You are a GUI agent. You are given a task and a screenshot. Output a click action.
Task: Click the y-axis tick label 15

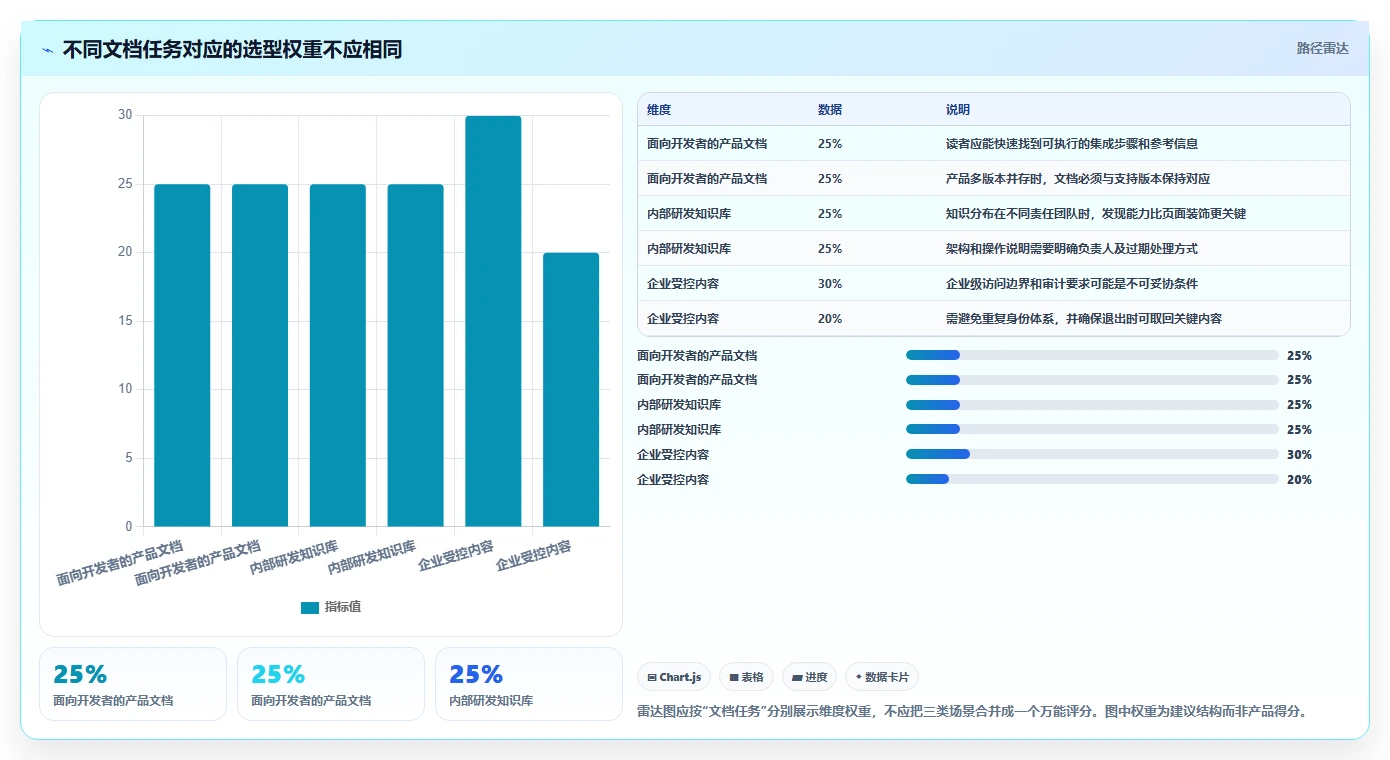125,321
